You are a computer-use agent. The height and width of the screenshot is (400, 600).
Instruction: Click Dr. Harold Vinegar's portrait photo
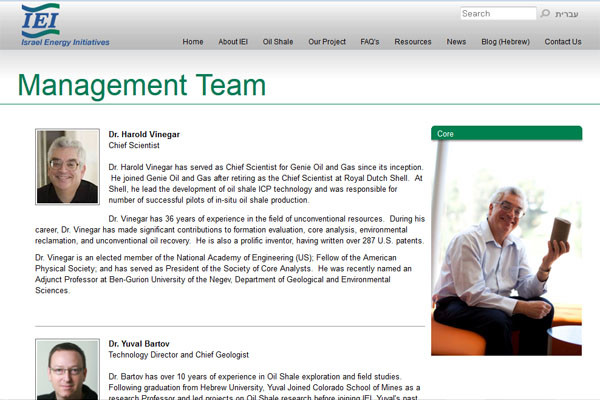point(68,167)
